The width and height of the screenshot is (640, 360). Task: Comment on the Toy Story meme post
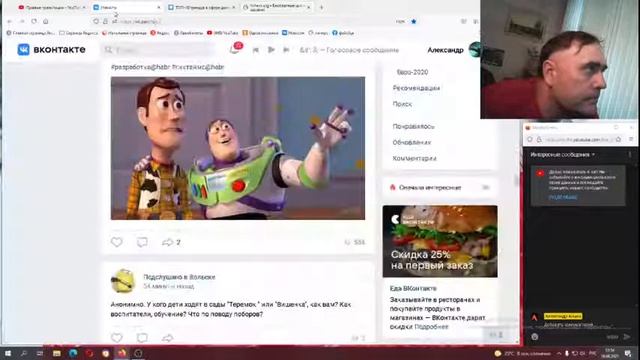click(142, 242)
